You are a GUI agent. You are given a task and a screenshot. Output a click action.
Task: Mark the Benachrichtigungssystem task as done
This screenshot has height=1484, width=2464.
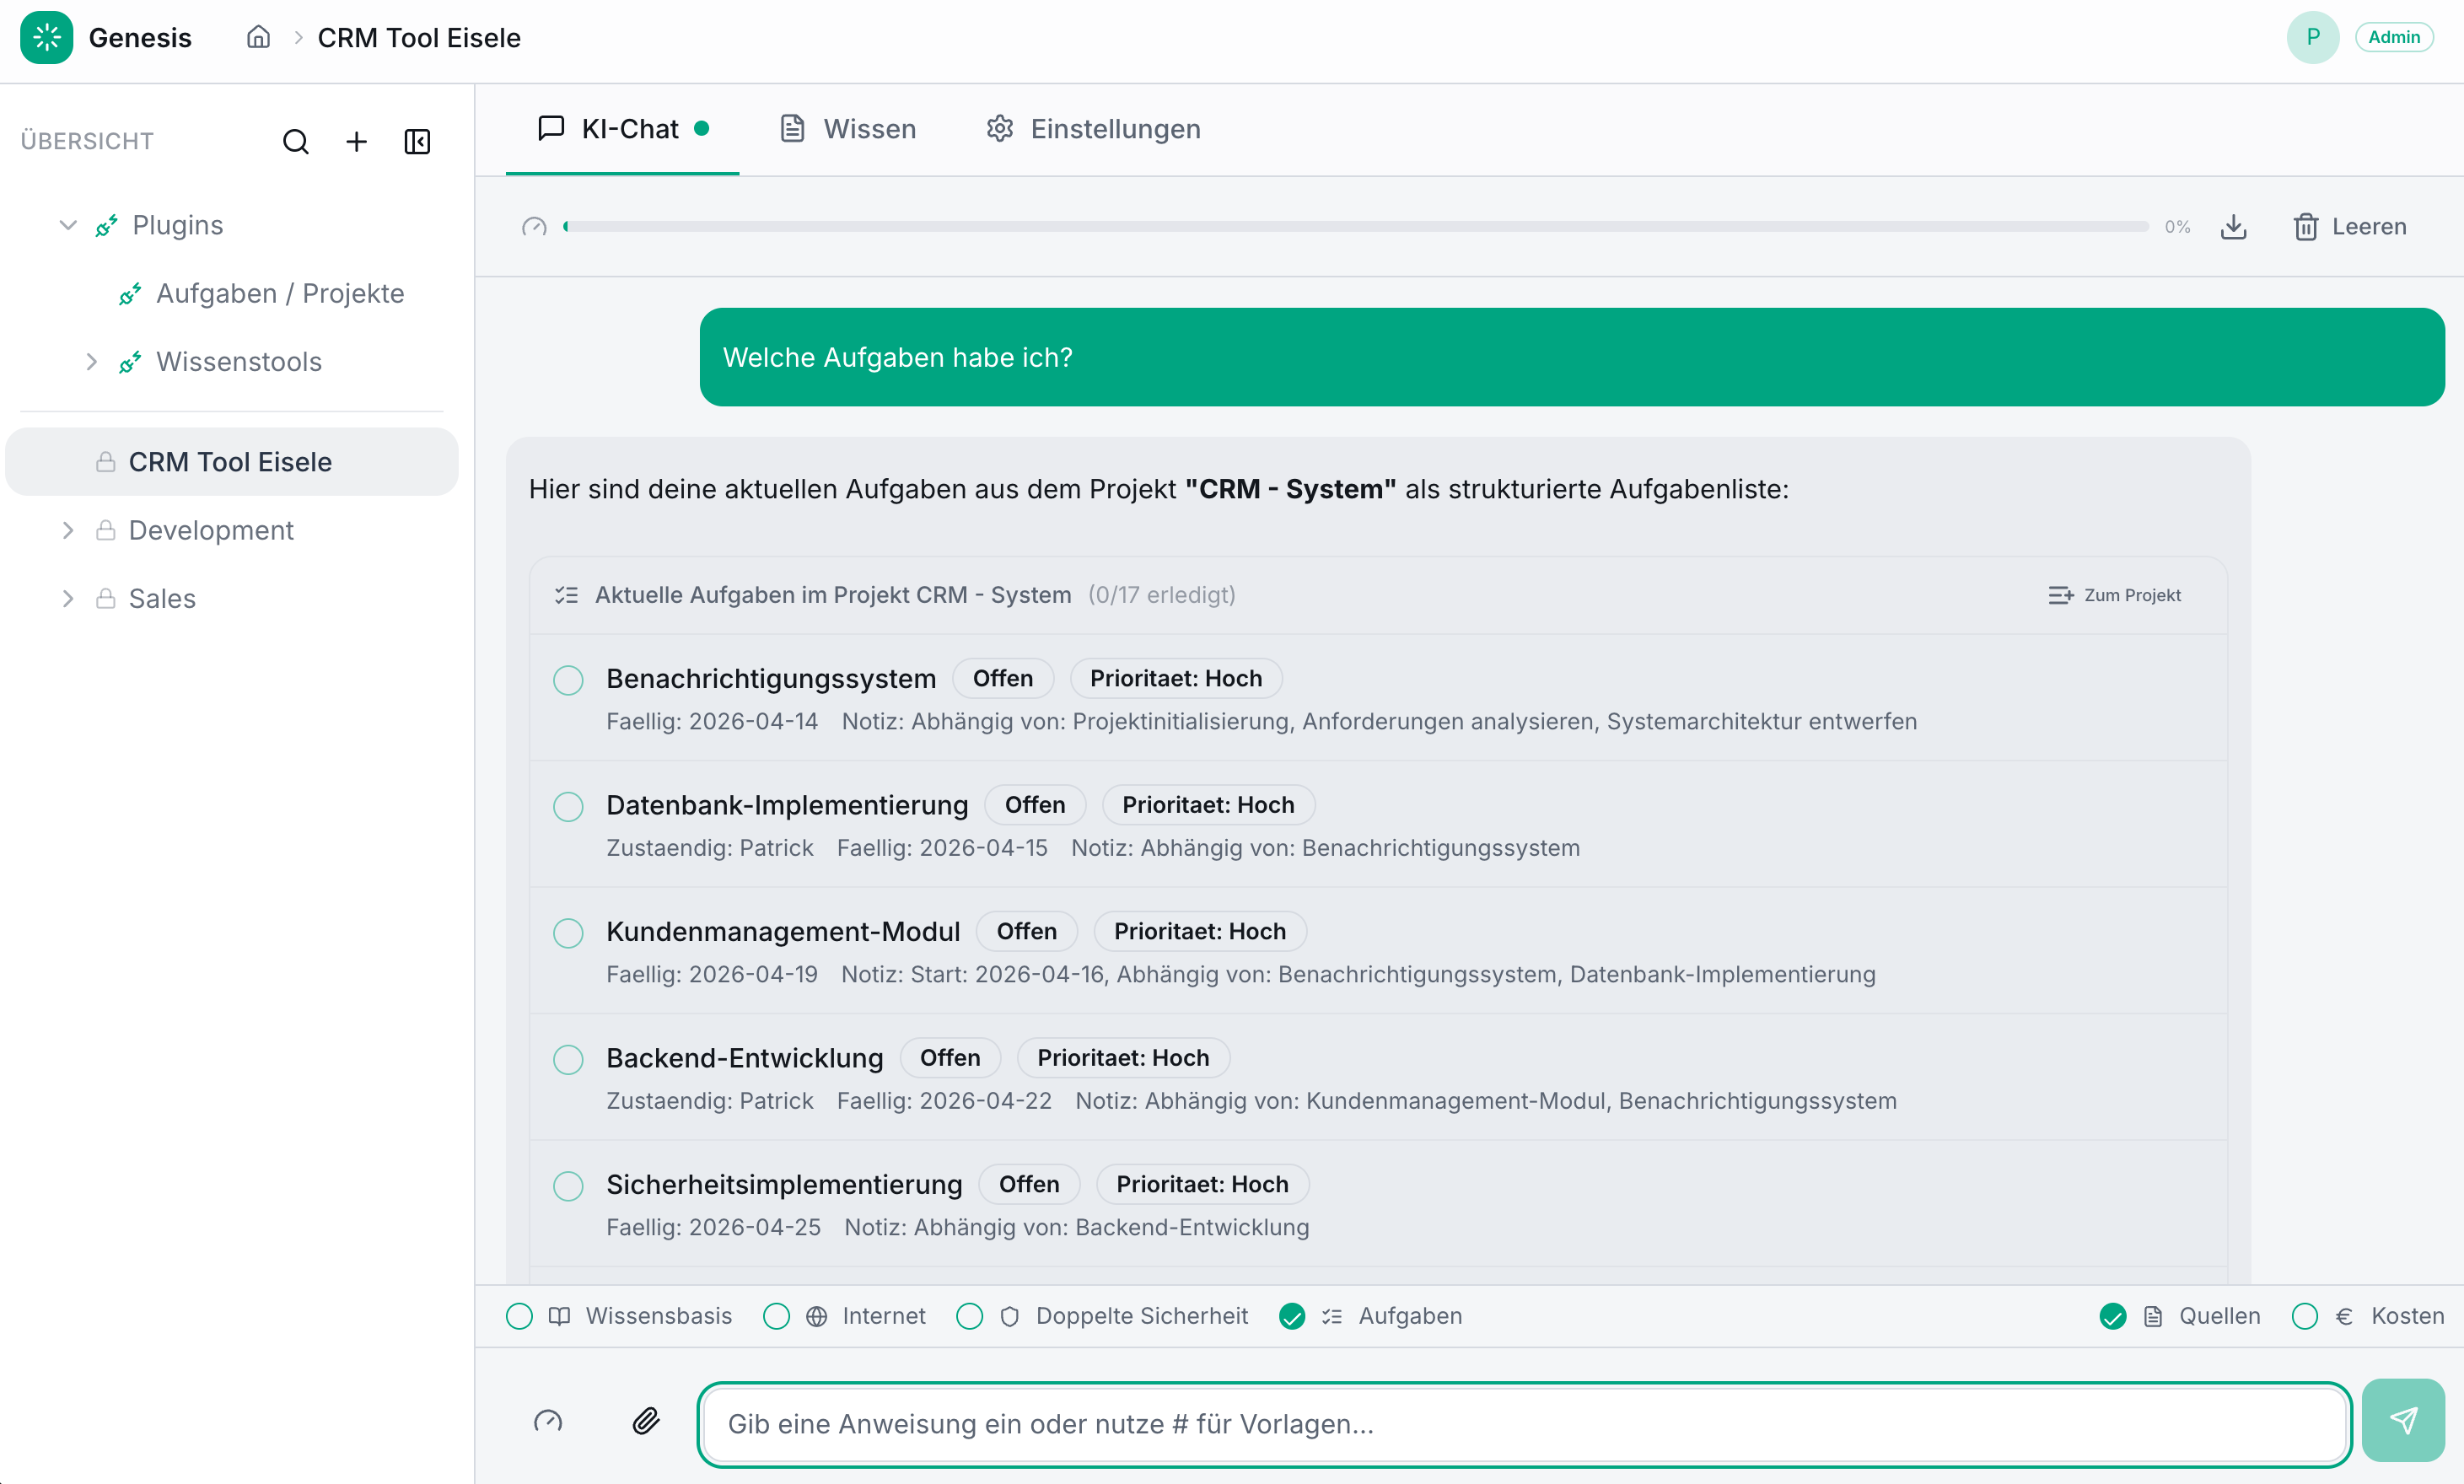(x=568, y=679)
